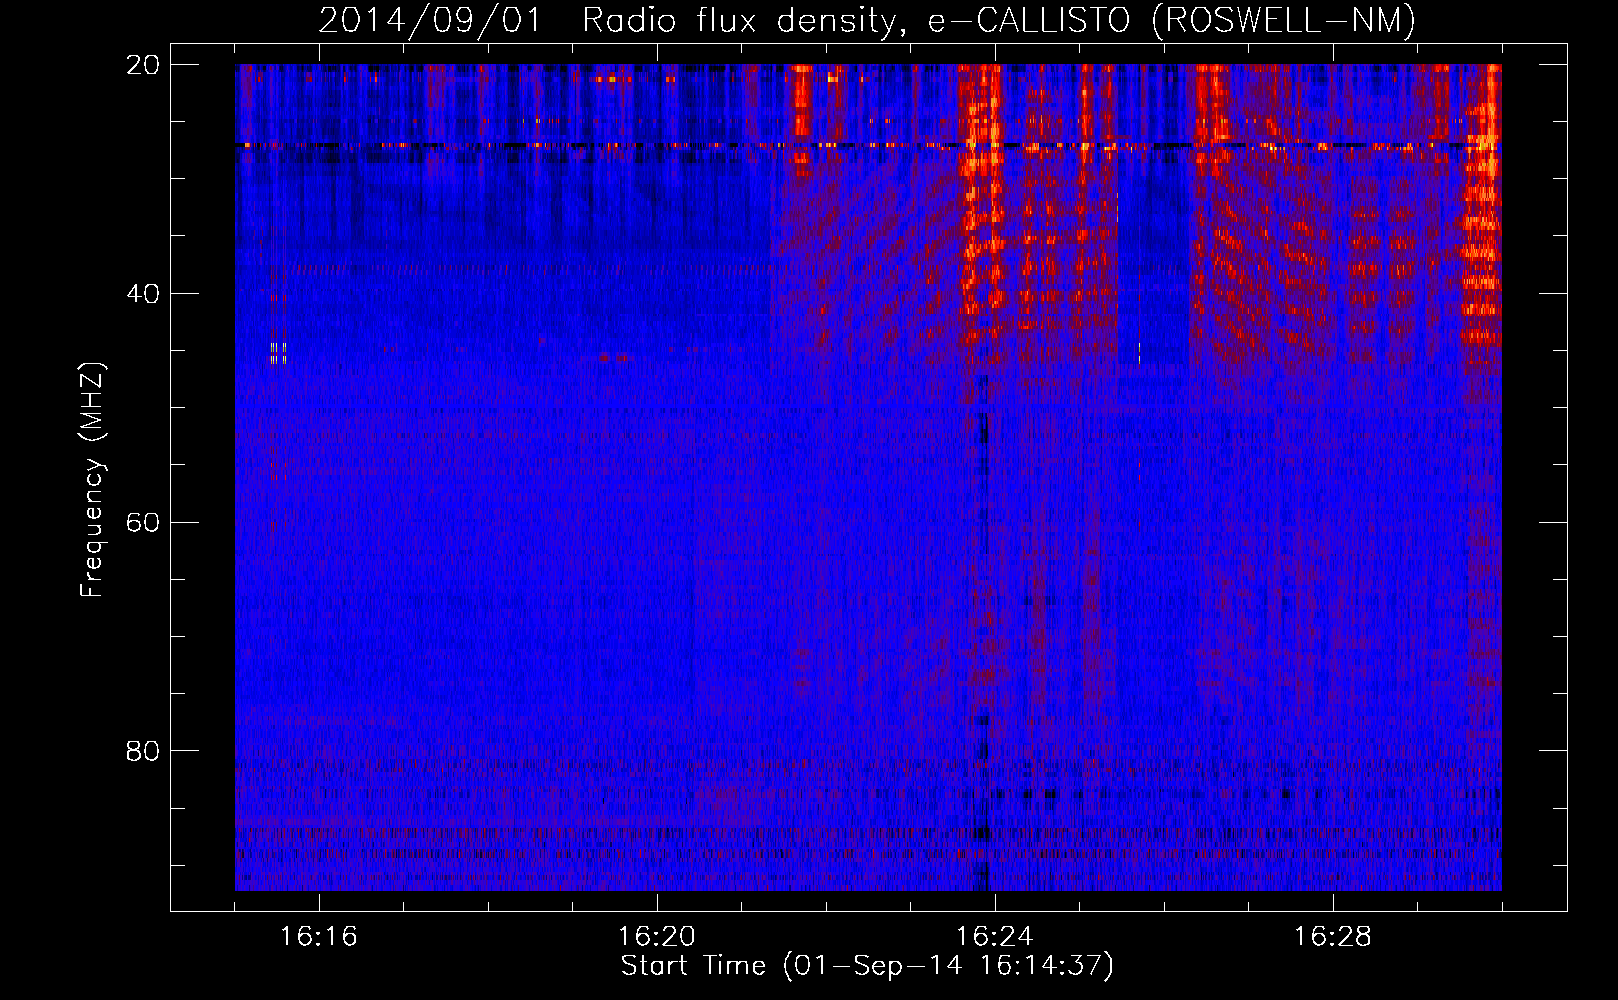
Task: Click the 'Frequency (MHZ)' axis label
Action: (91, 480)
